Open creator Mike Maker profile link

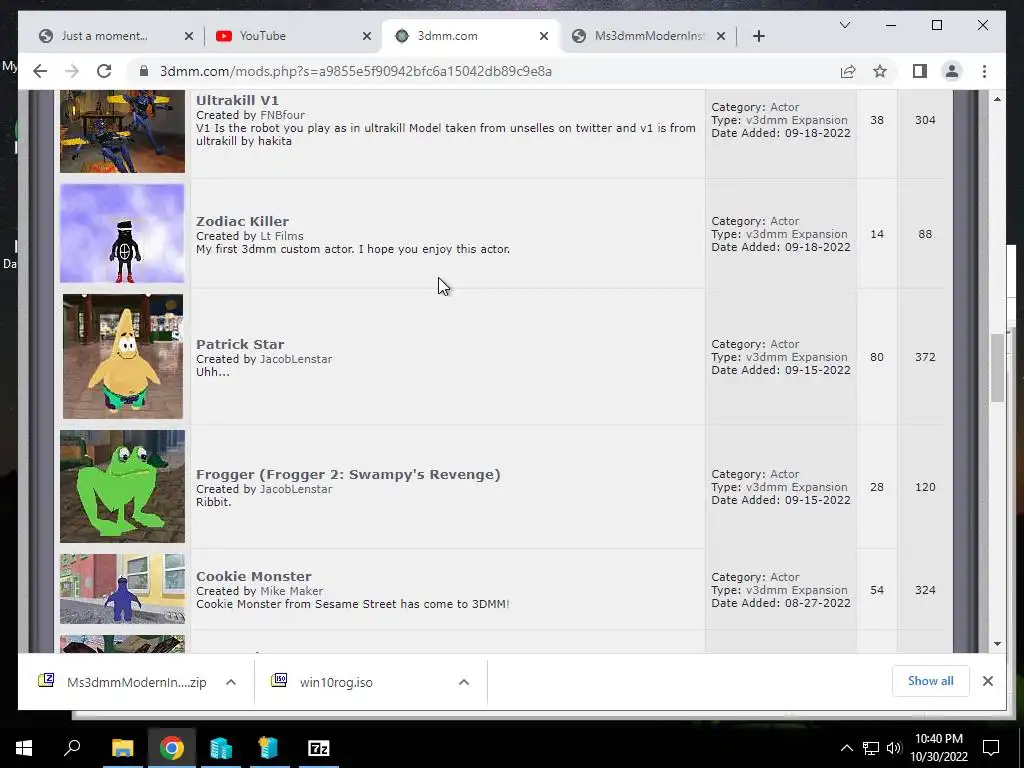[x=291, y=590]
